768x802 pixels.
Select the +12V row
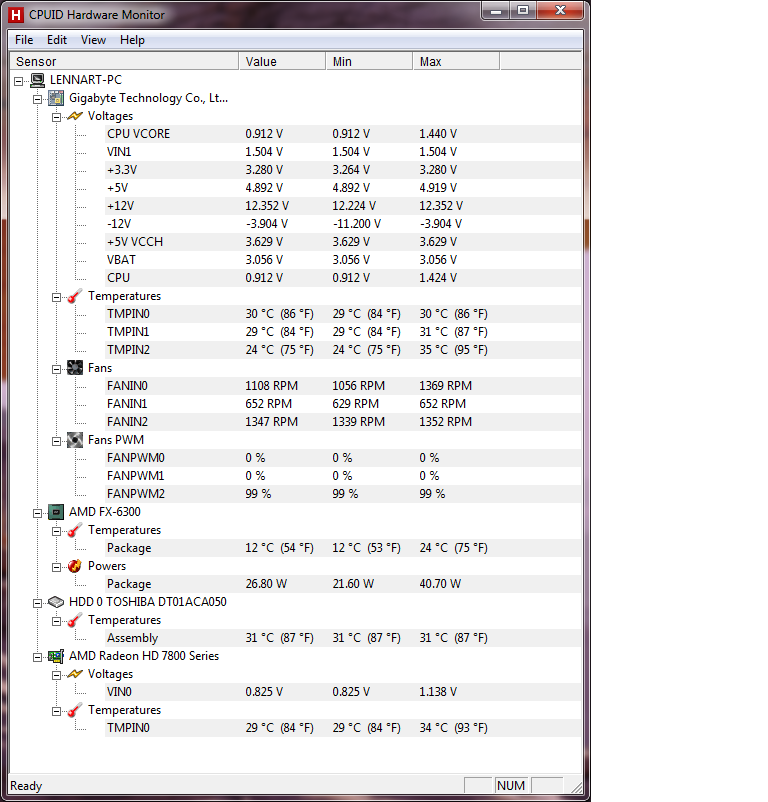(343, 206)
